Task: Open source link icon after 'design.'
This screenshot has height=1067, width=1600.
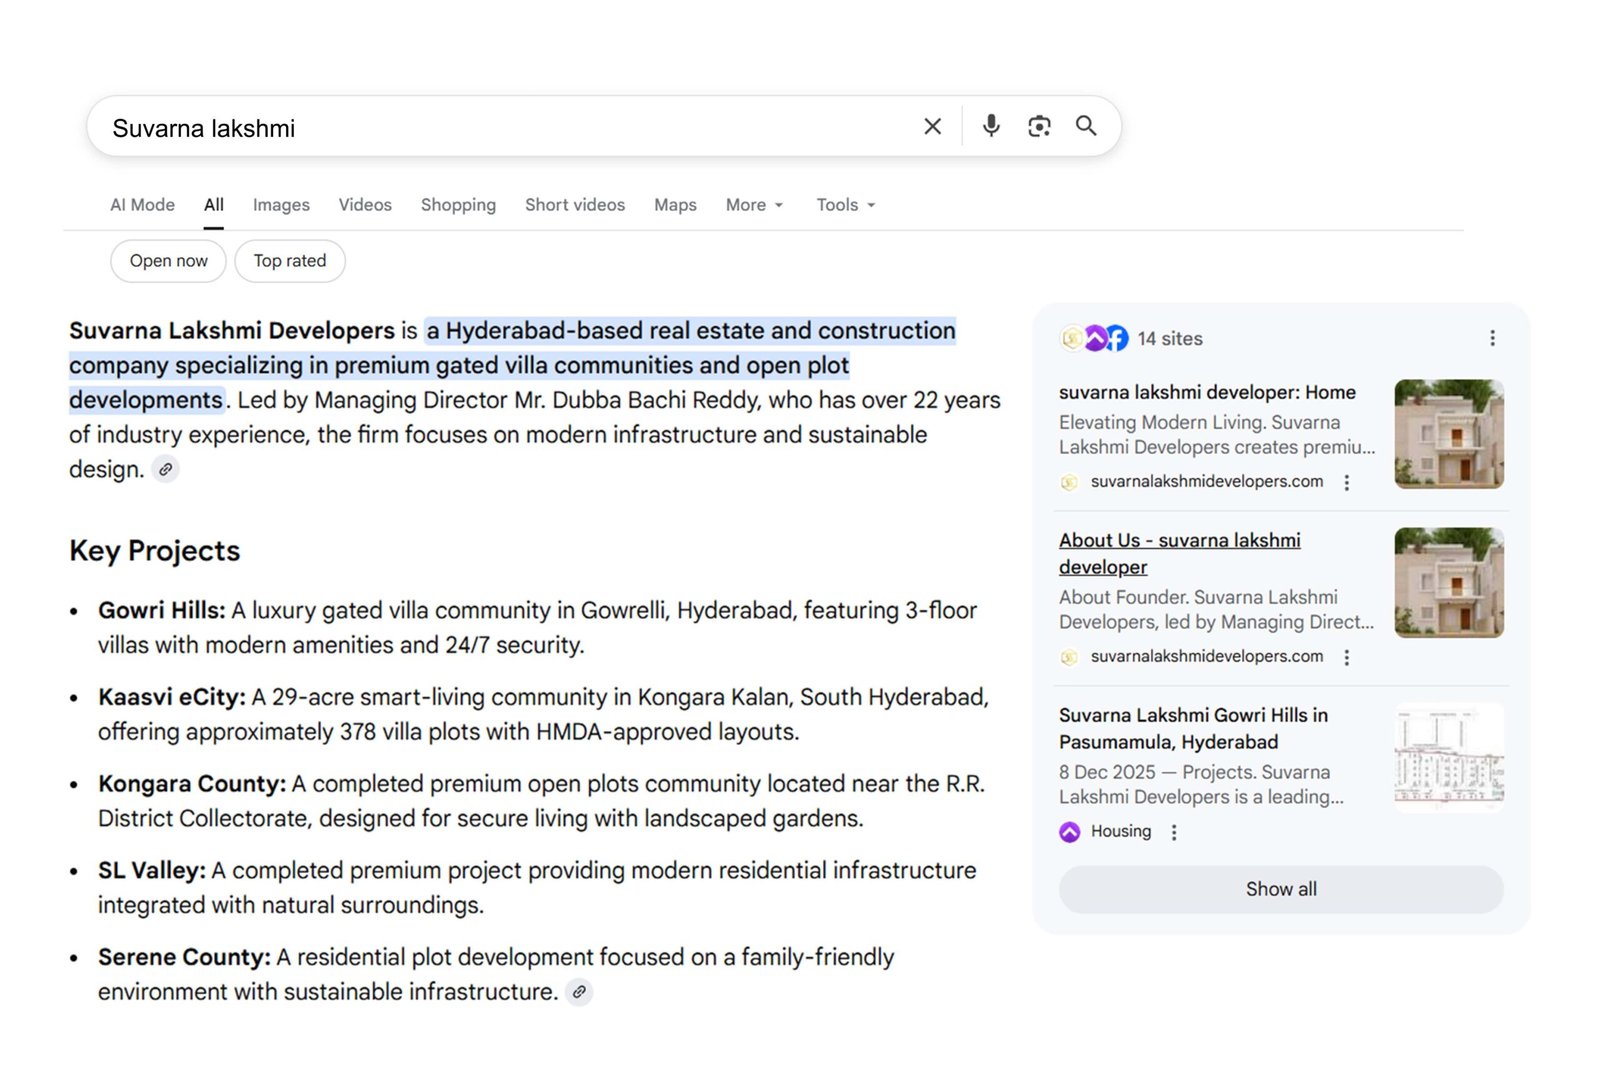Action: click(x=166, y=469)
